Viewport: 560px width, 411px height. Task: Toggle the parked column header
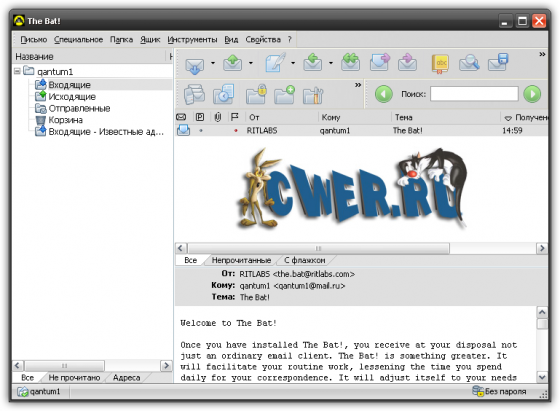[x=200, y=117]
